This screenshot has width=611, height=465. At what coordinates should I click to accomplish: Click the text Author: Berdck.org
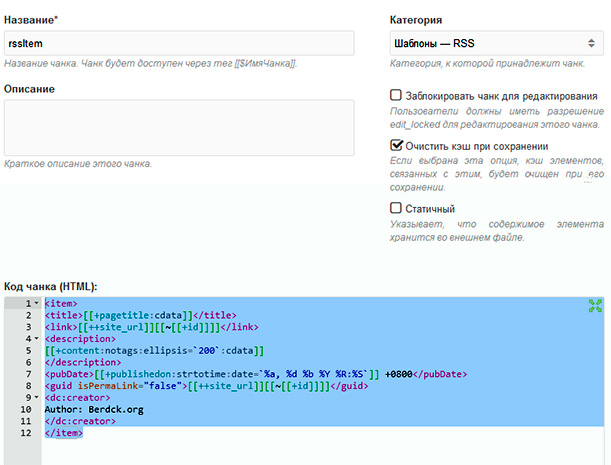click(x=94, y=410)
